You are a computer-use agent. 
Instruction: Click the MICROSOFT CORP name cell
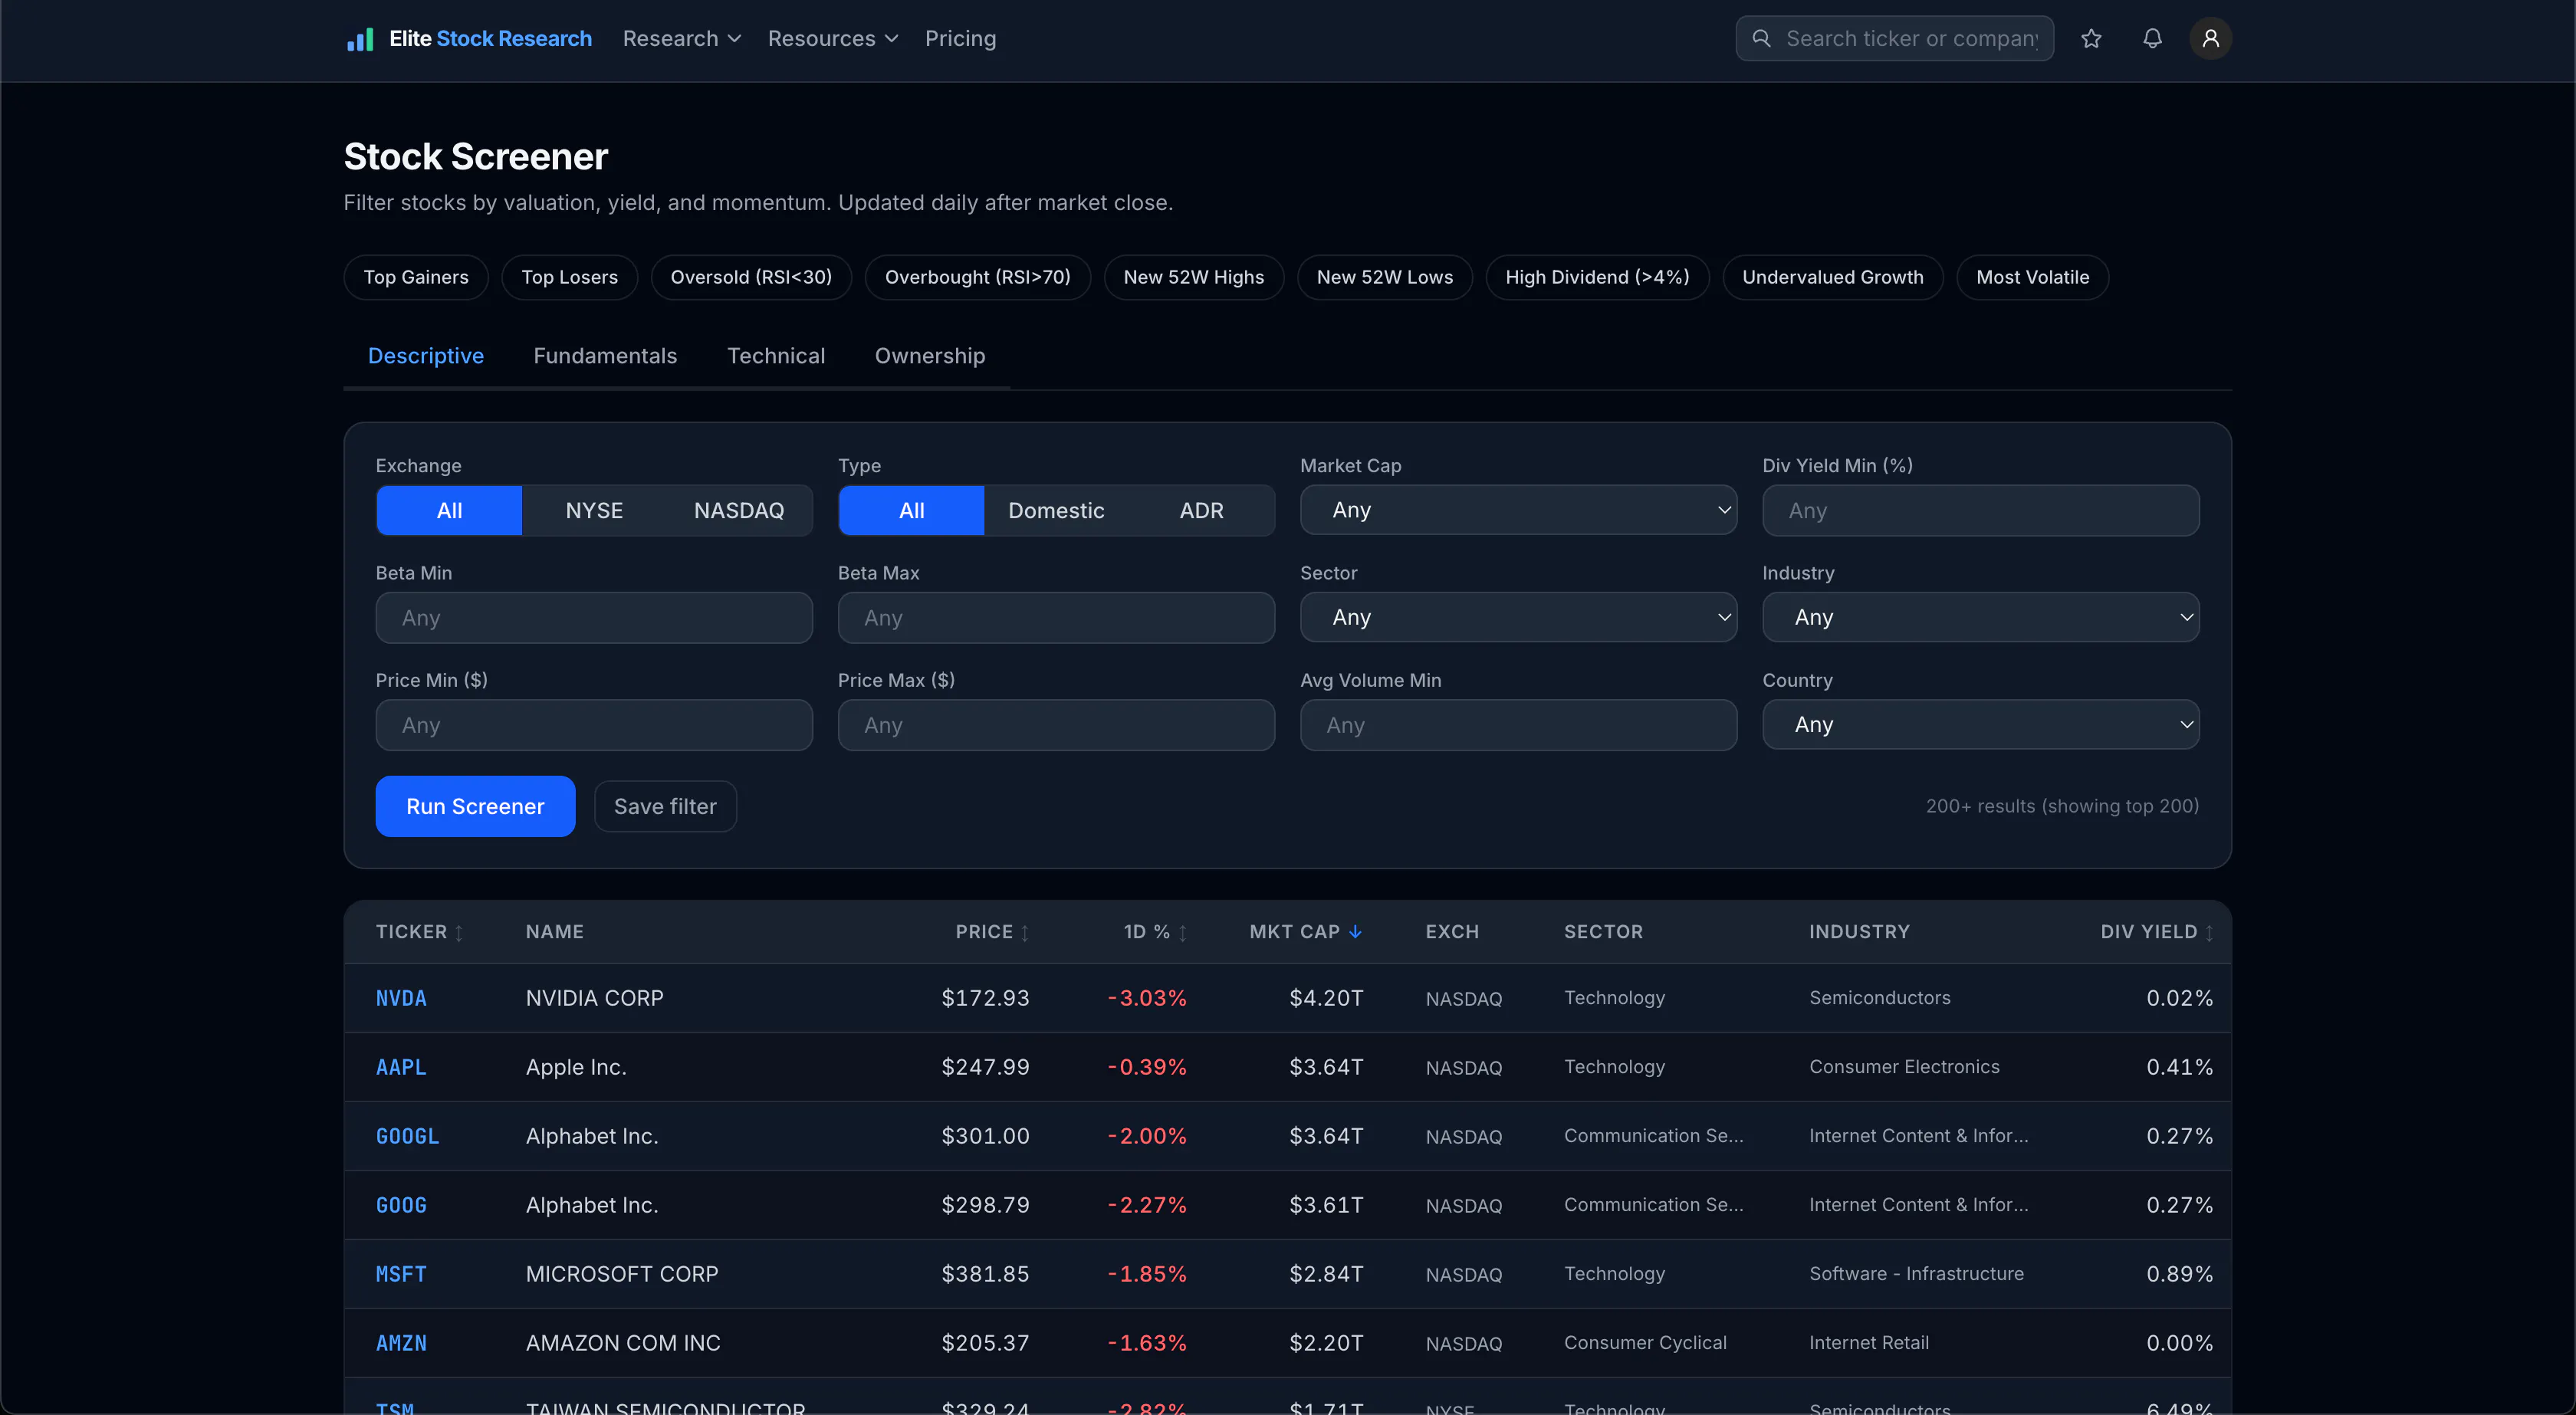click(622, 1274)
